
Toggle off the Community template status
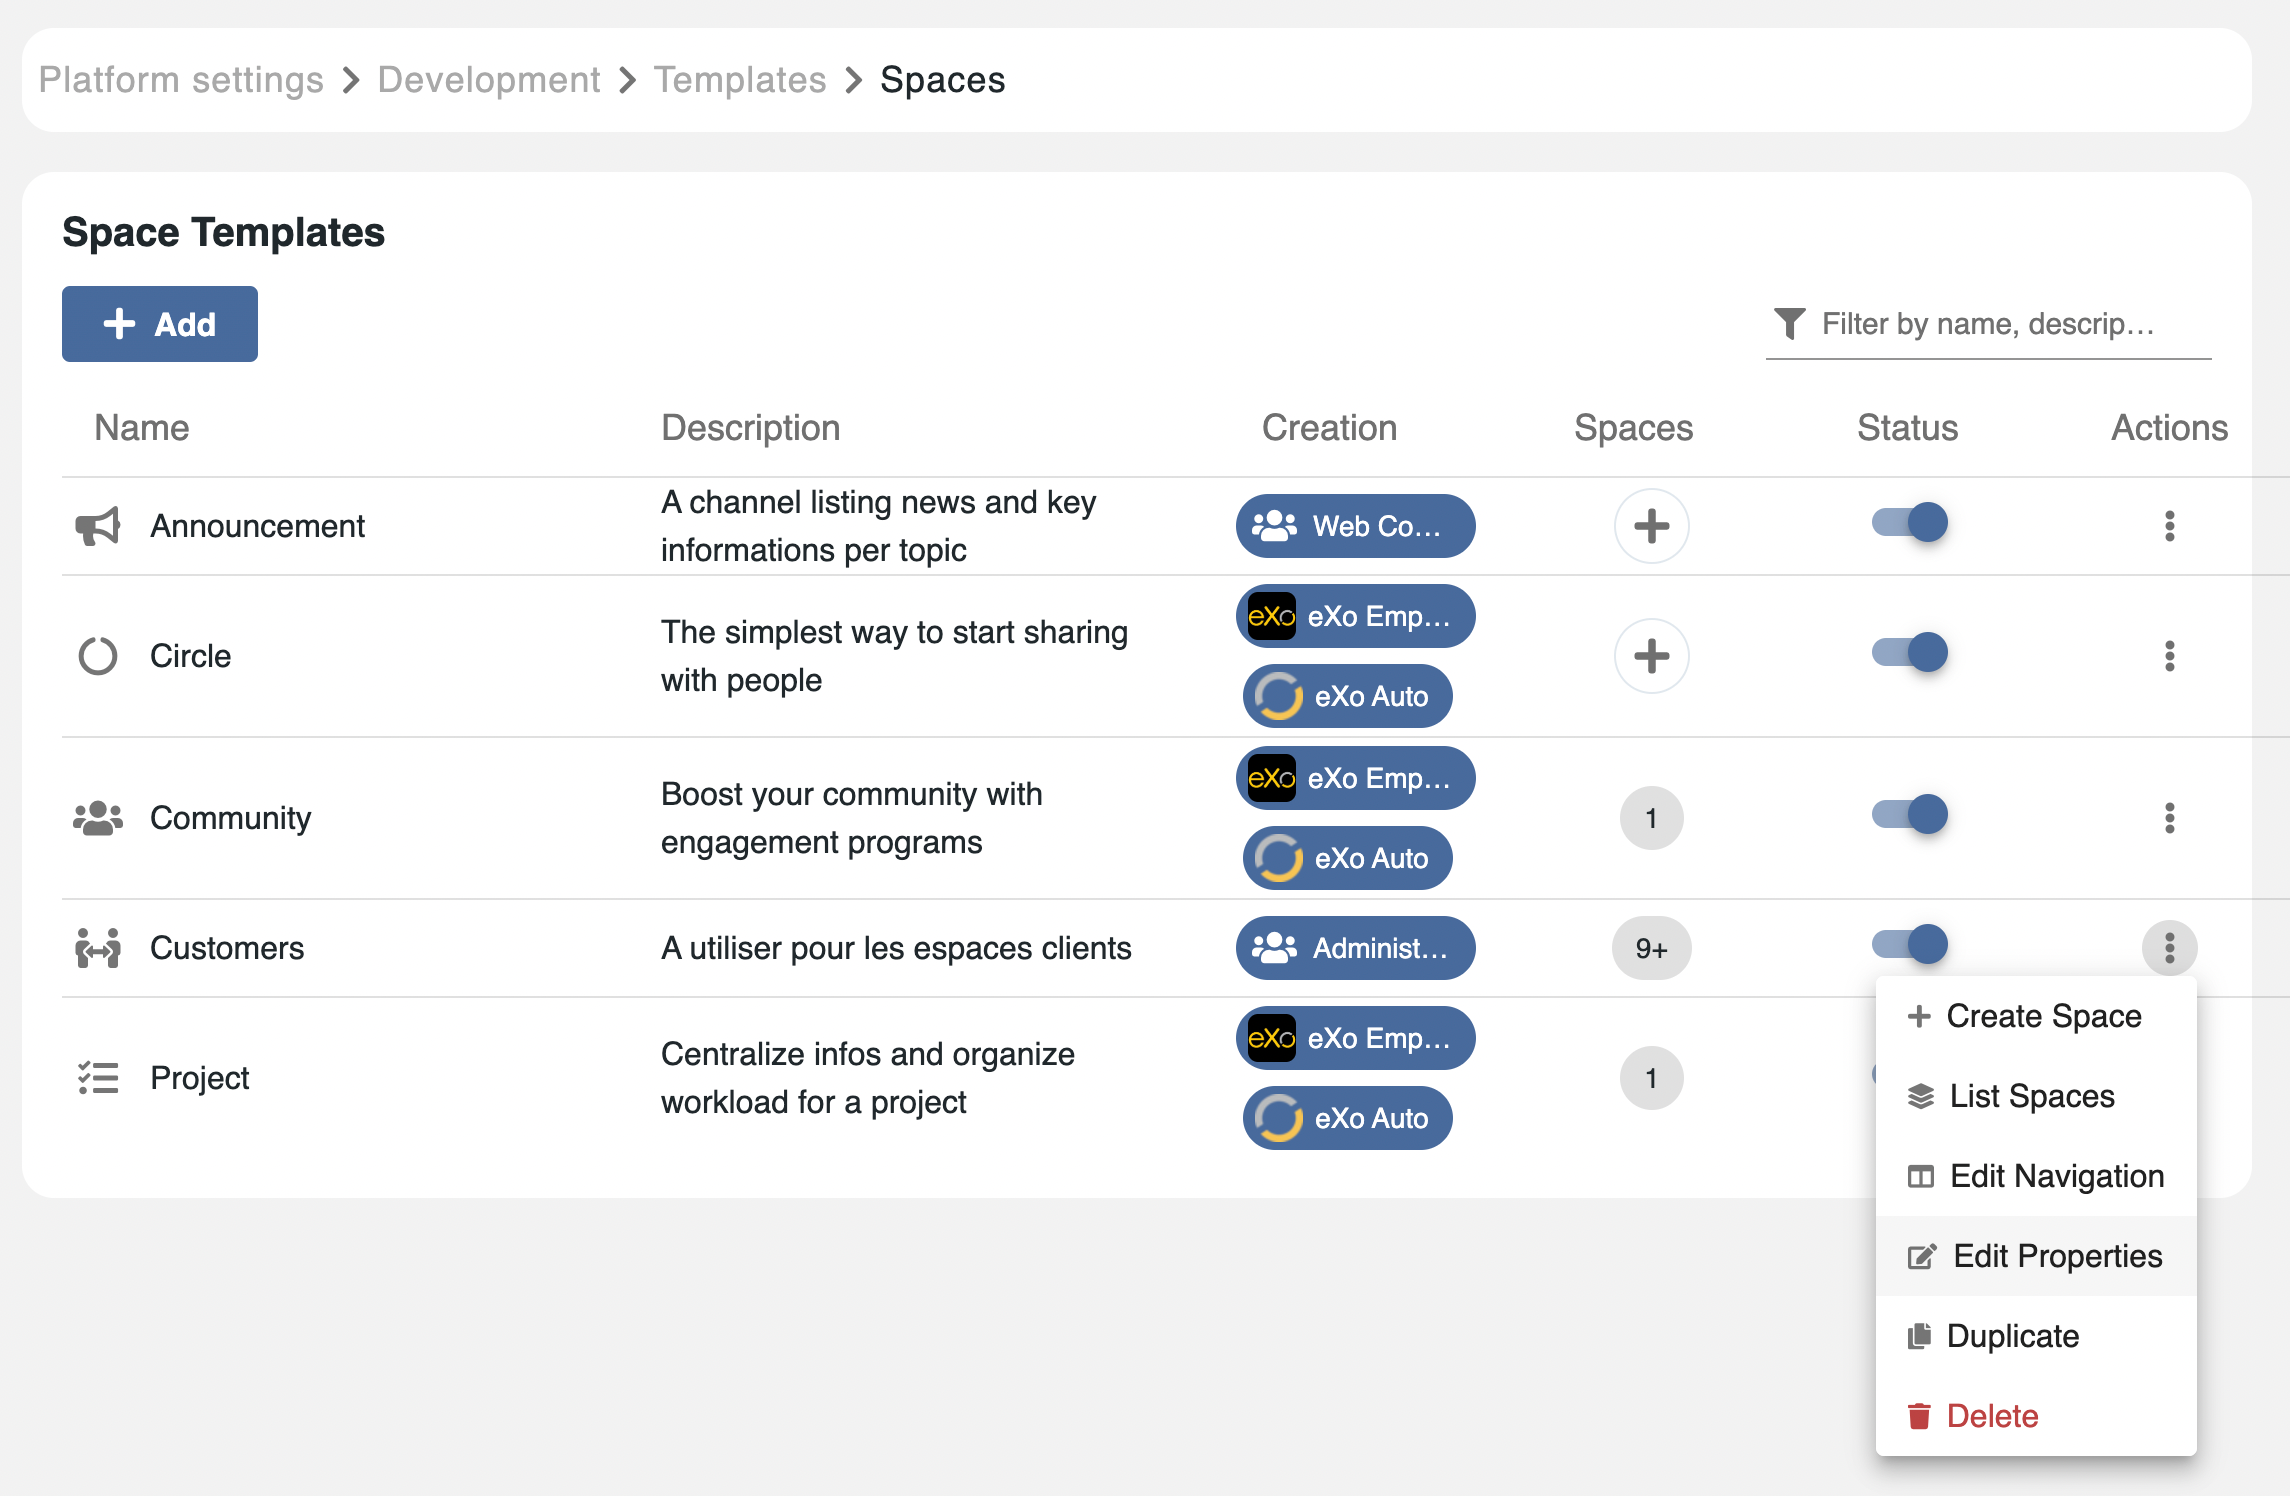coord(1909,815)
